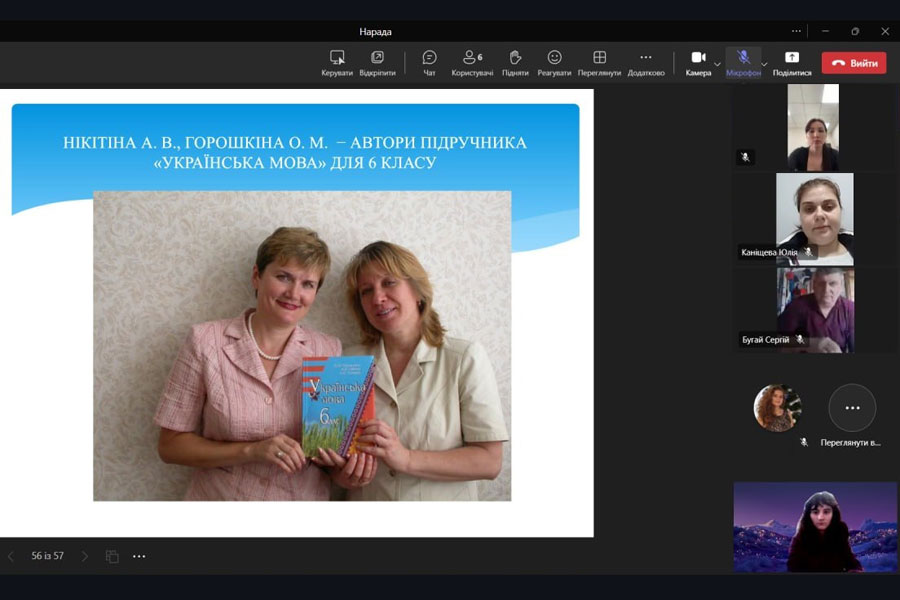Leave the meeting with Вийти button
Image resolution: width=900 pixels, height=600 pixels.
[x=854, y=63]
